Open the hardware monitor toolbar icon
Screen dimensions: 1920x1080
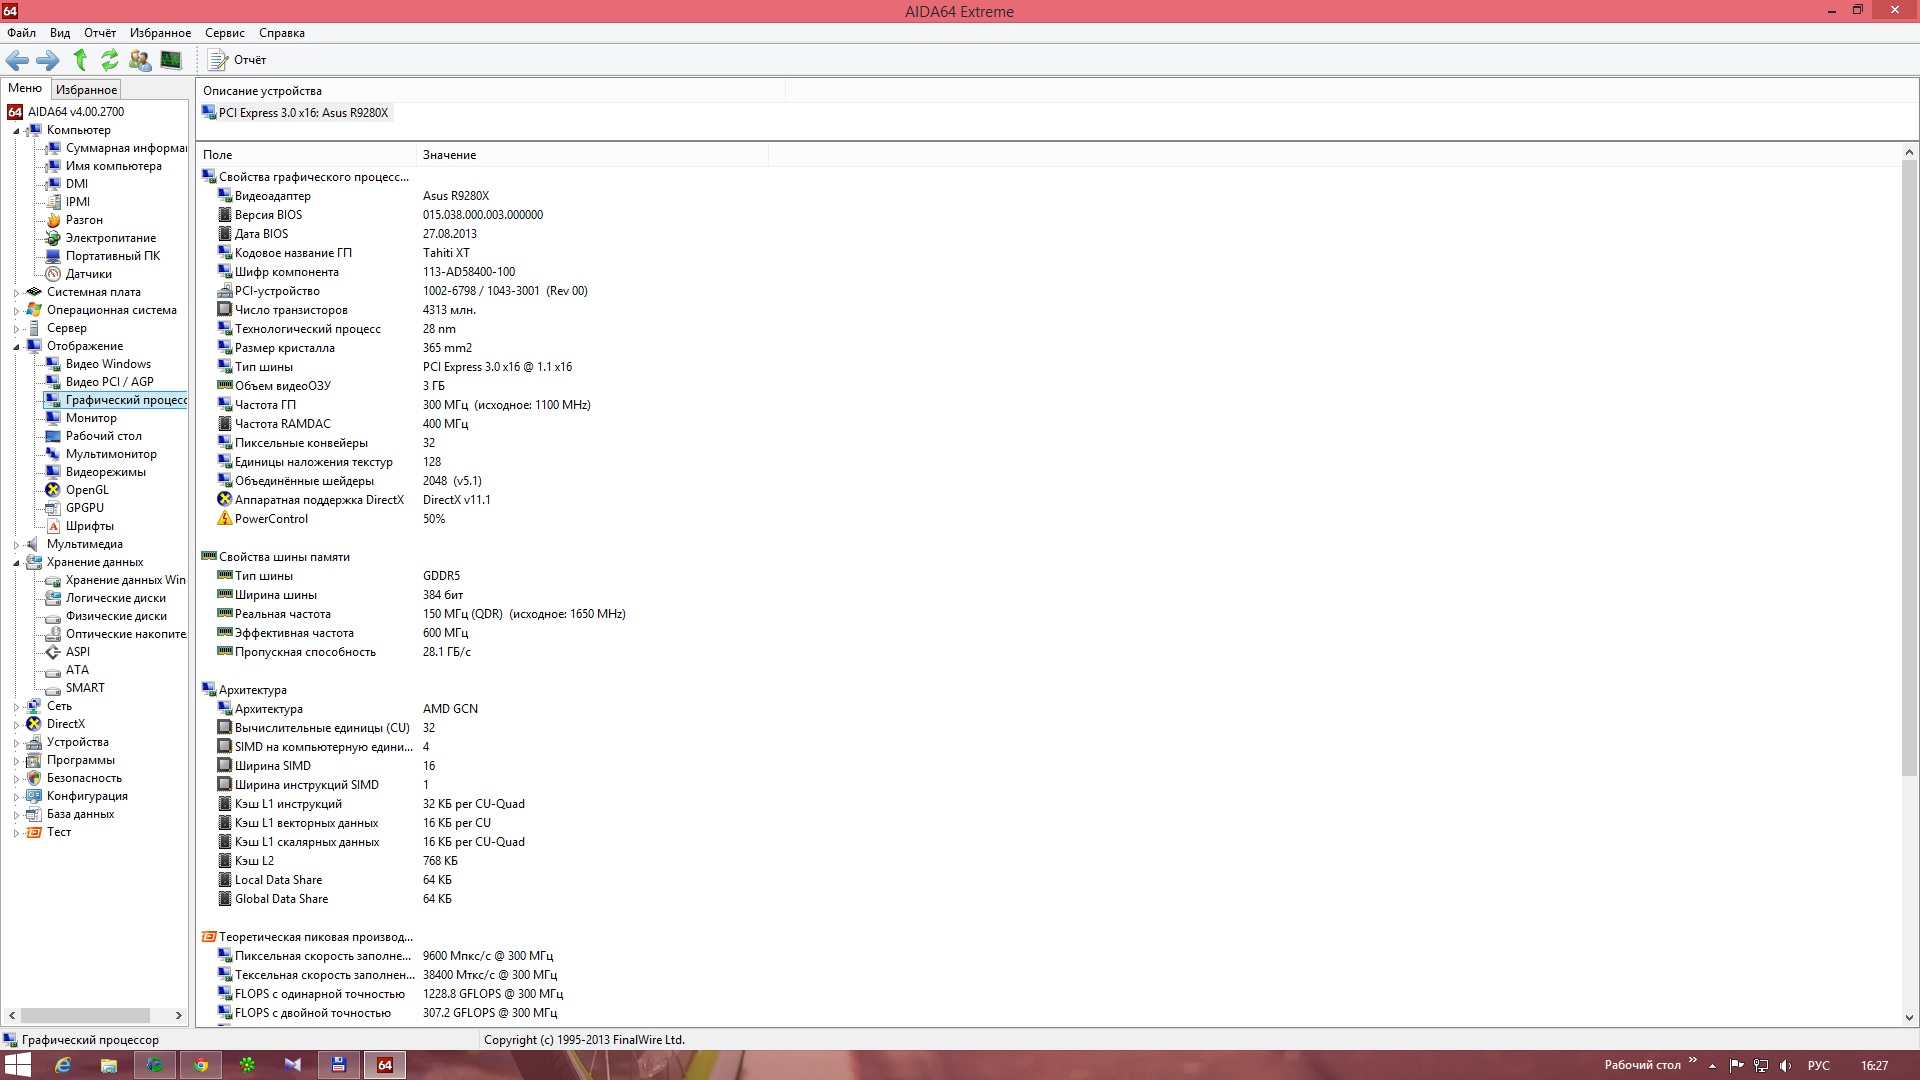point(171,60)
